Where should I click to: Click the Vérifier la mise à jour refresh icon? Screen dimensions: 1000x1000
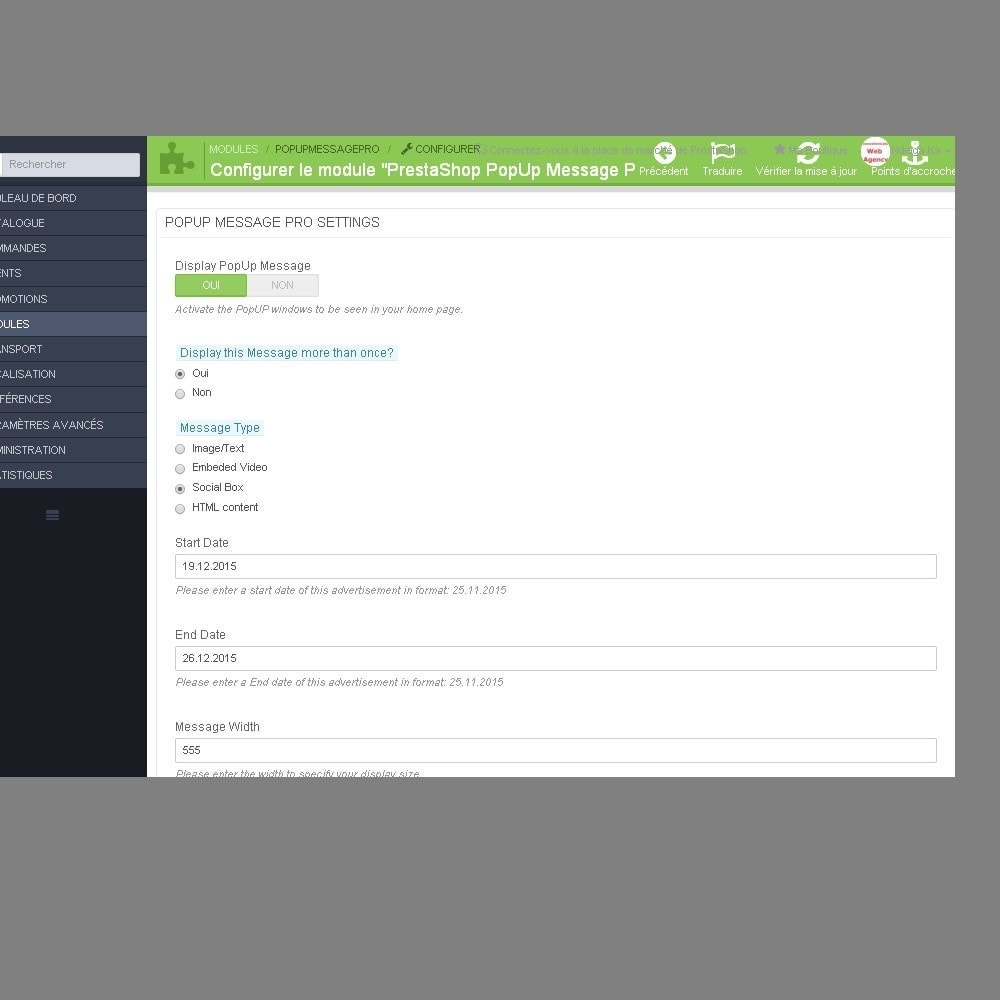pos(807,152)
